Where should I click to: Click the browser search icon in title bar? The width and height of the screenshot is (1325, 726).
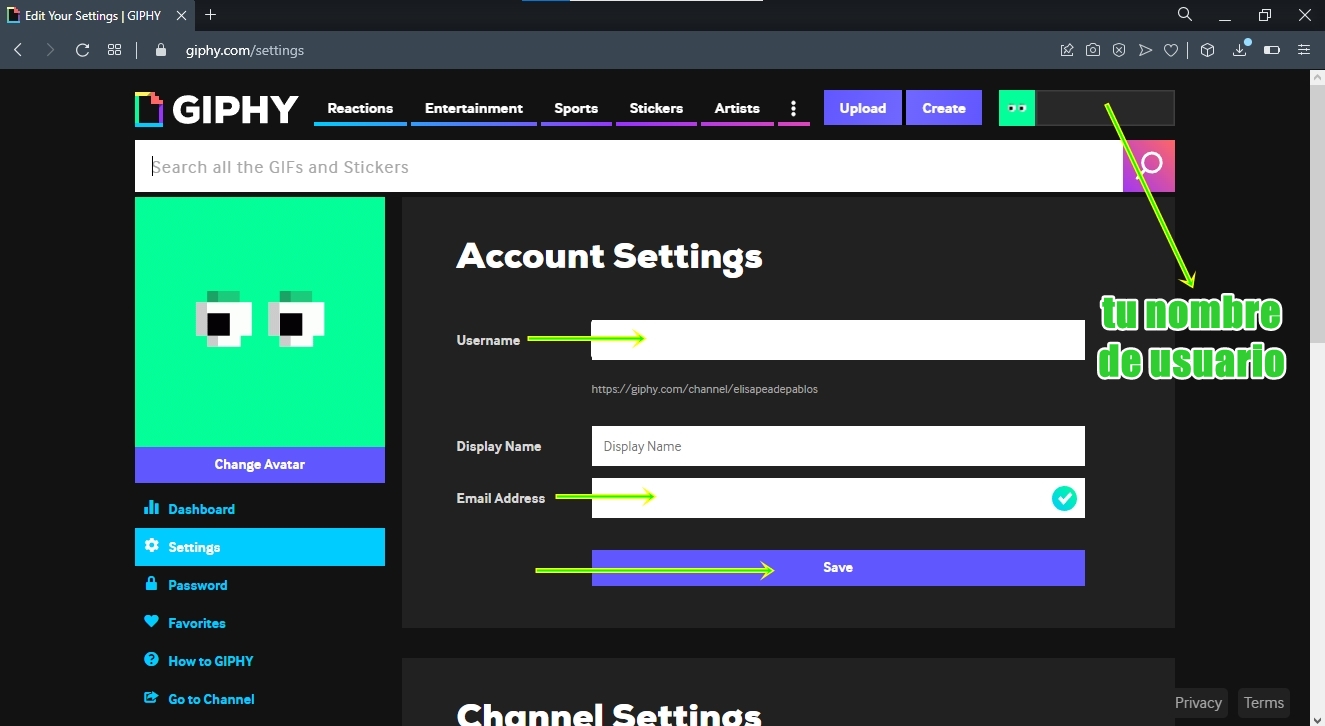click(x=1185, y=15)
